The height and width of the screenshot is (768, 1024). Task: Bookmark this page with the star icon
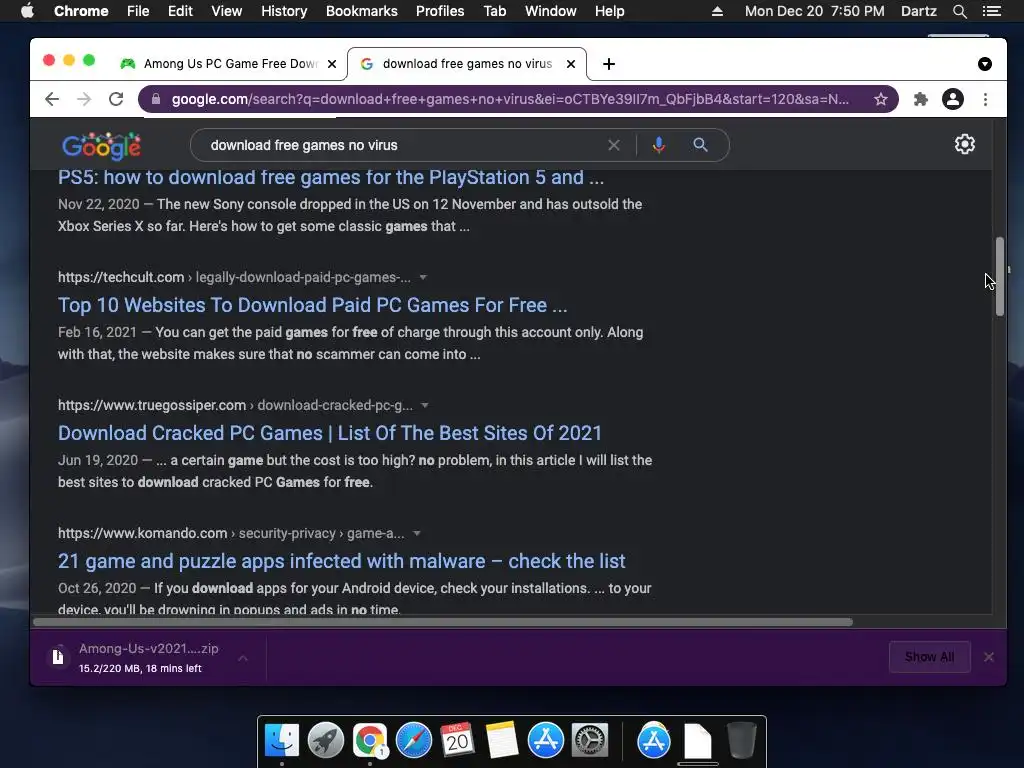point(880,99)
